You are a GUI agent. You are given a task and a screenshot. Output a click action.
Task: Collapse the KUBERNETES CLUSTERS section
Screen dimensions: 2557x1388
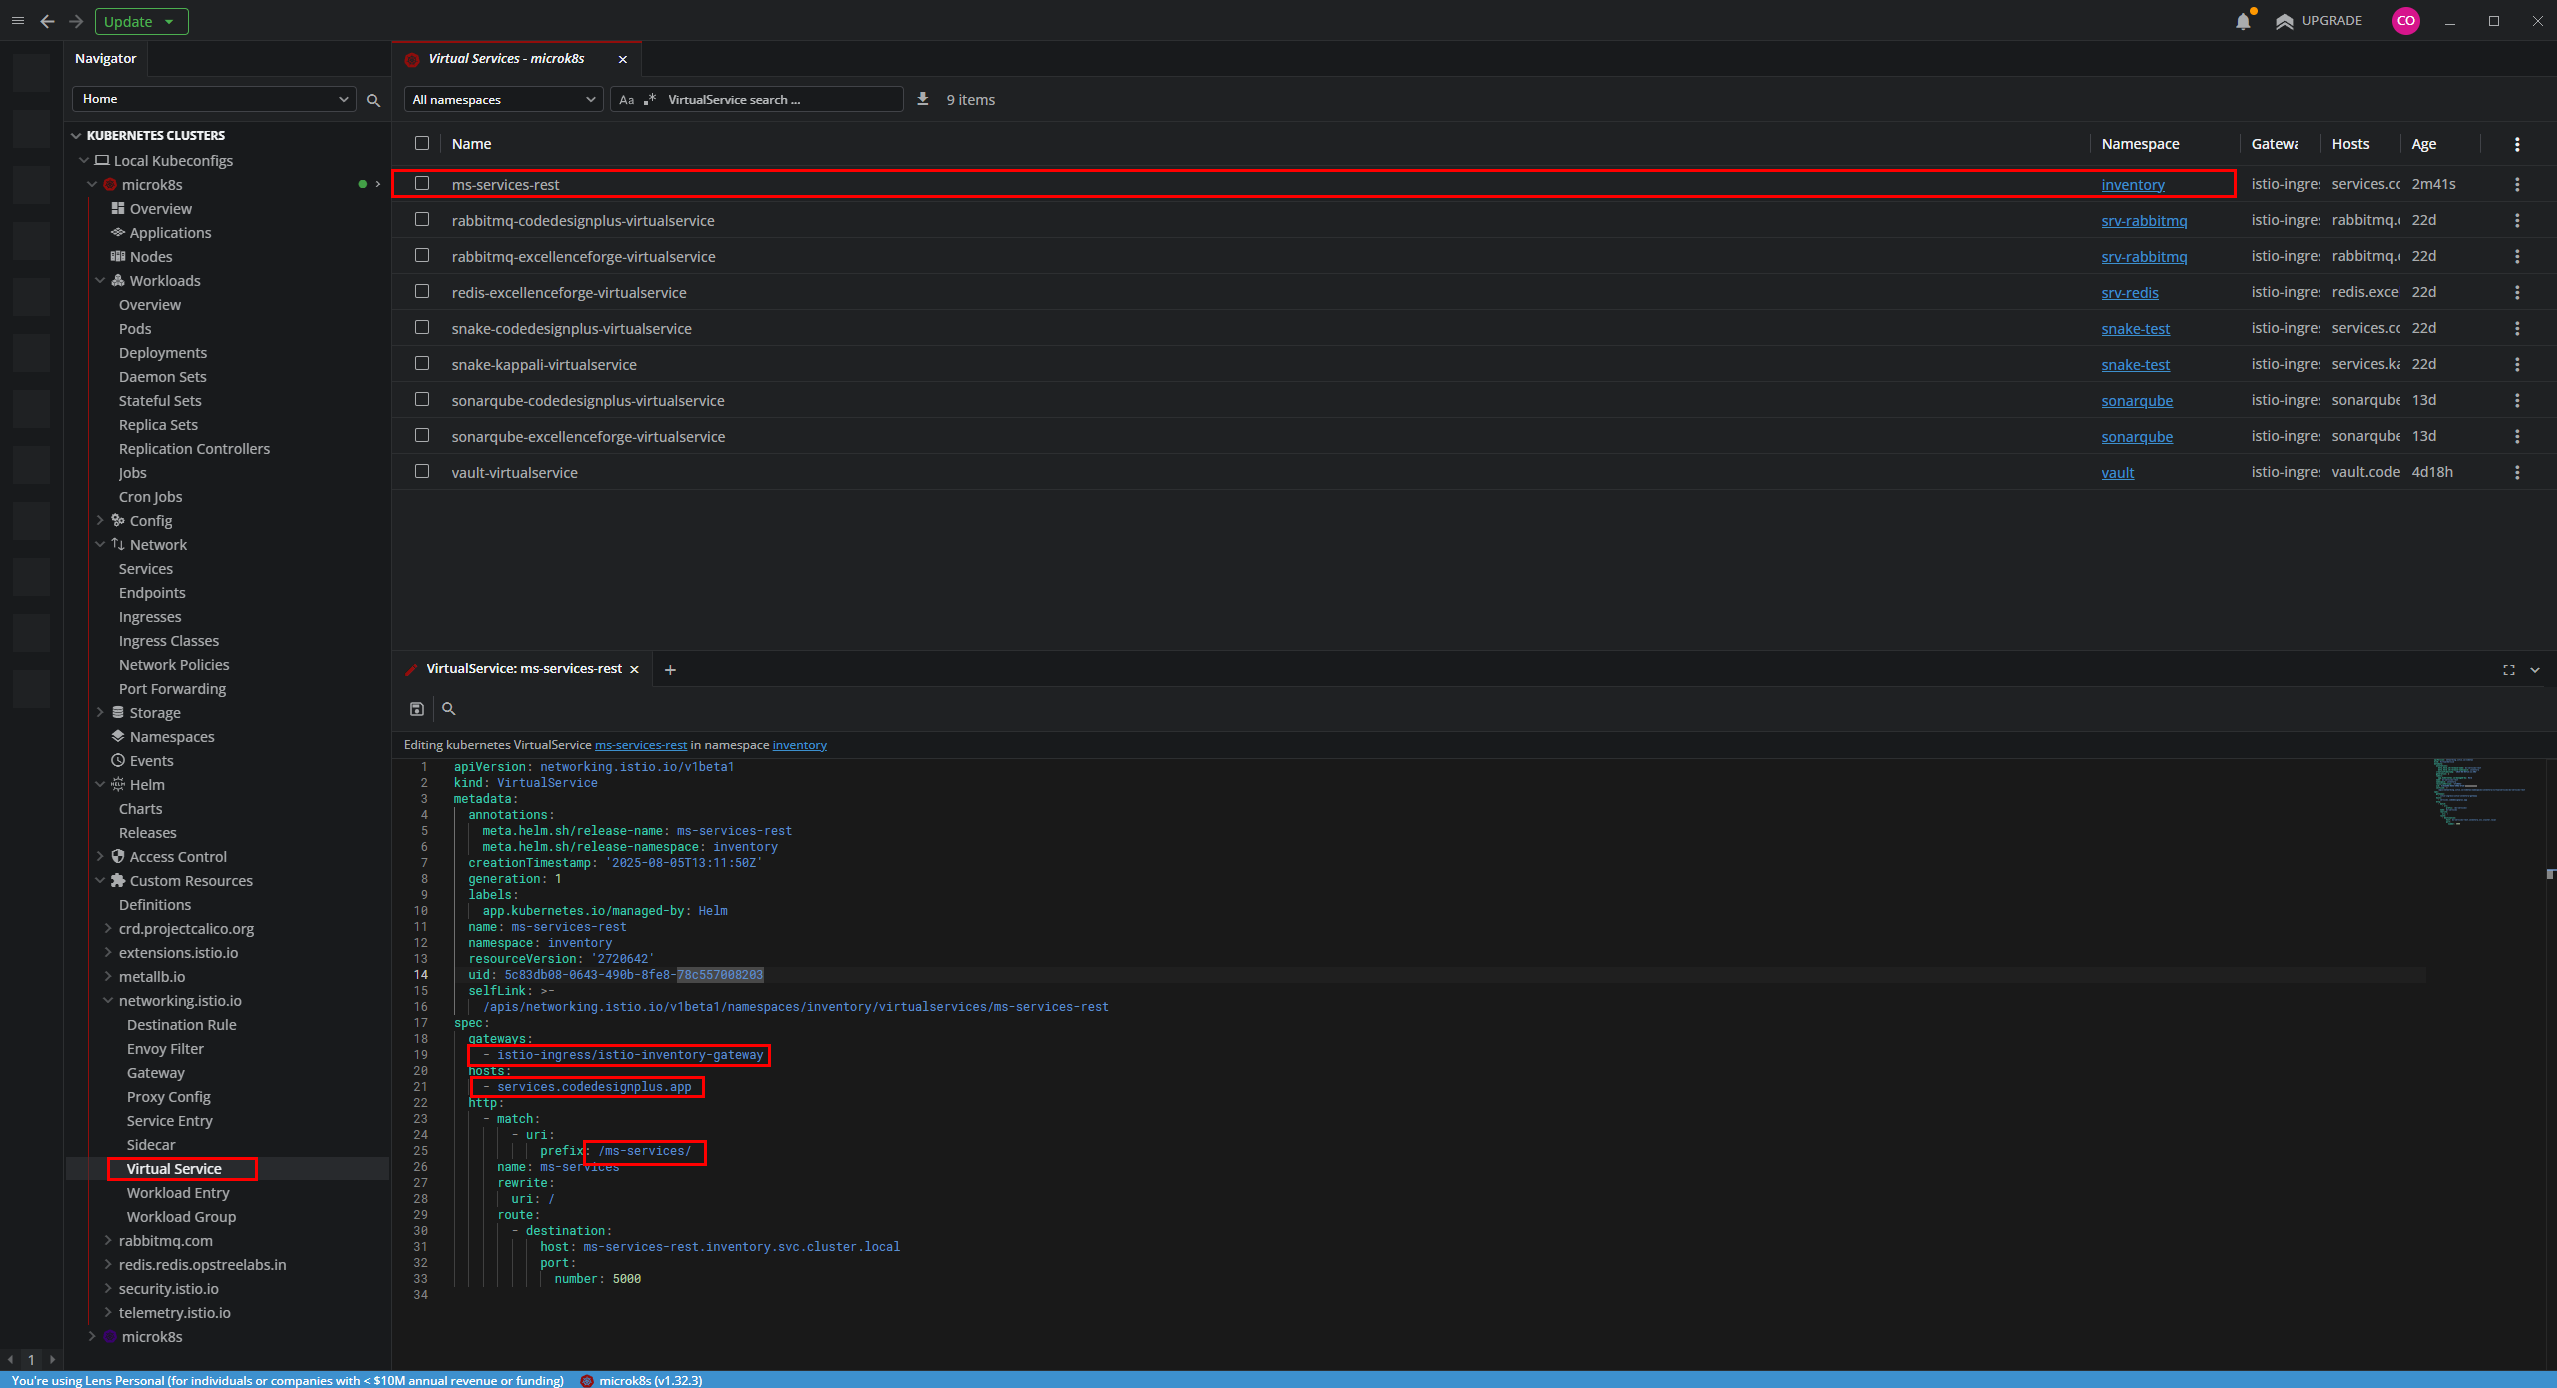pyautogui.click(x=76, y=135)
